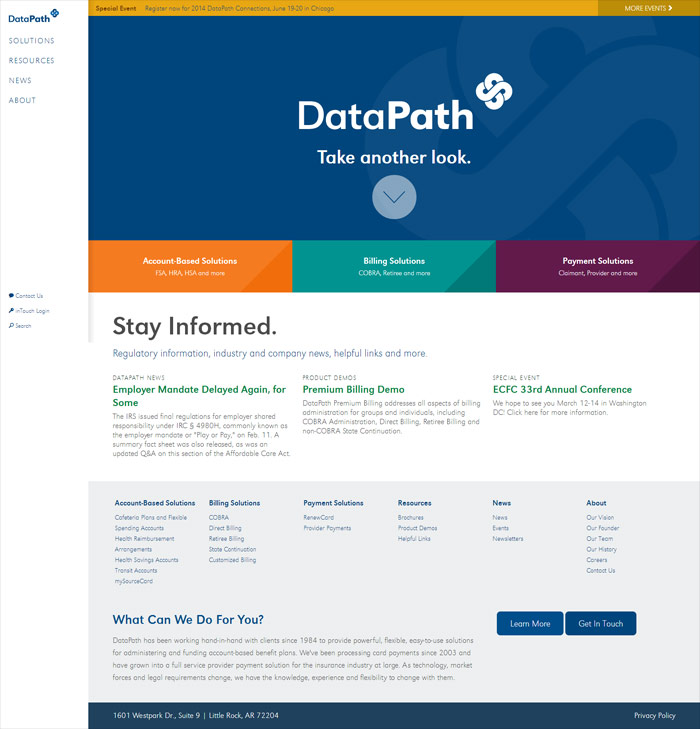700x729 pixels.
Task: Click the DataPath logo in the sidebar
Action: coord(33,16)
